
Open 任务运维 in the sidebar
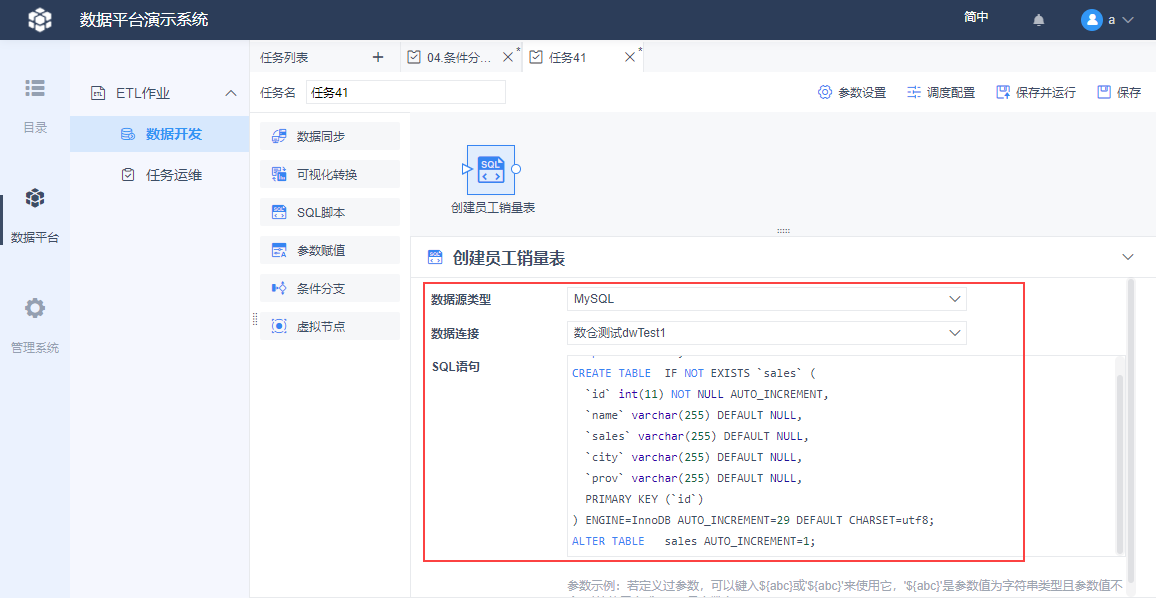click(160, 175)
